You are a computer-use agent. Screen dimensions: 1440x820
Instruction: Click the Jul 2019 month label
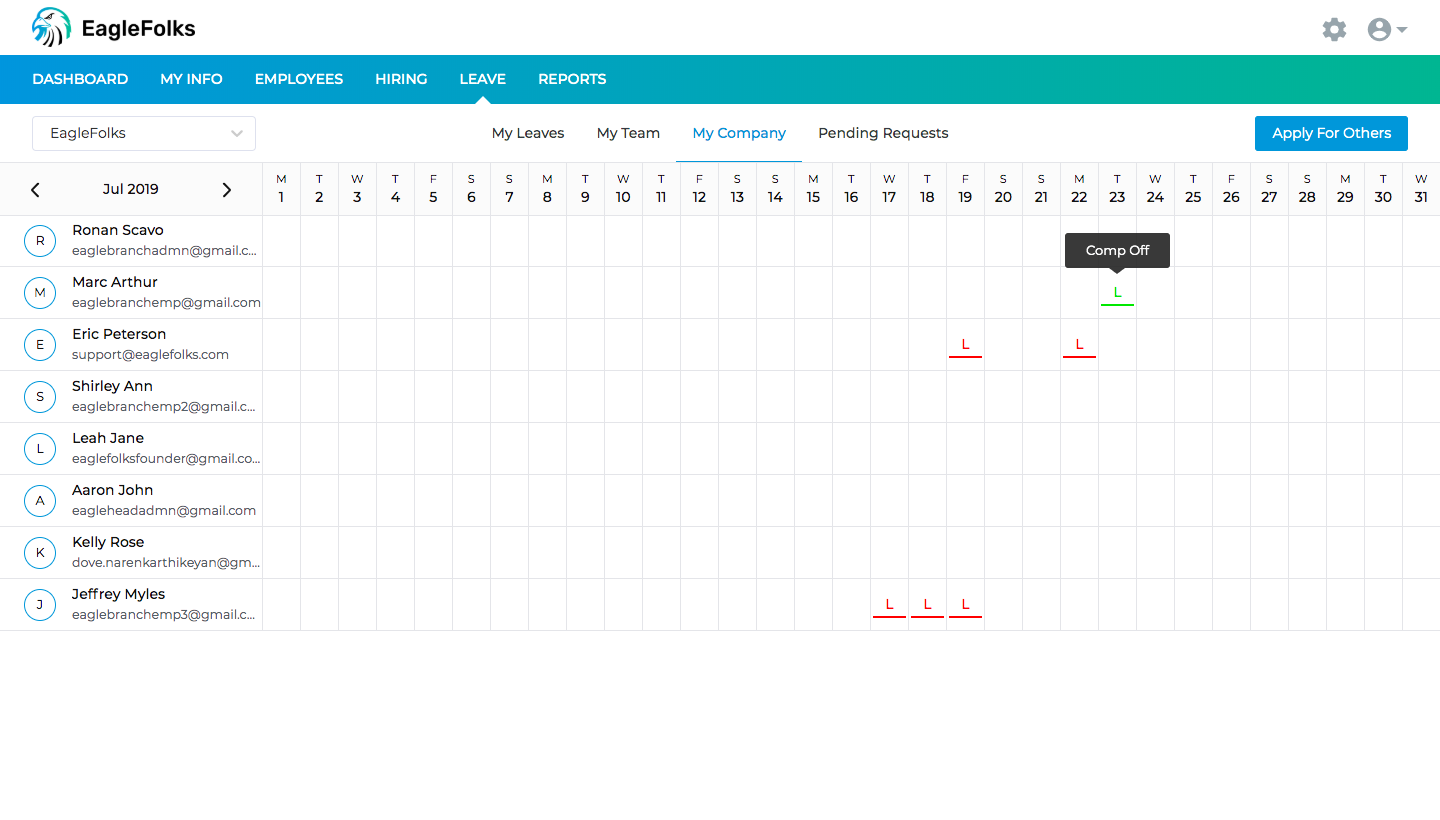click(131, 189)
